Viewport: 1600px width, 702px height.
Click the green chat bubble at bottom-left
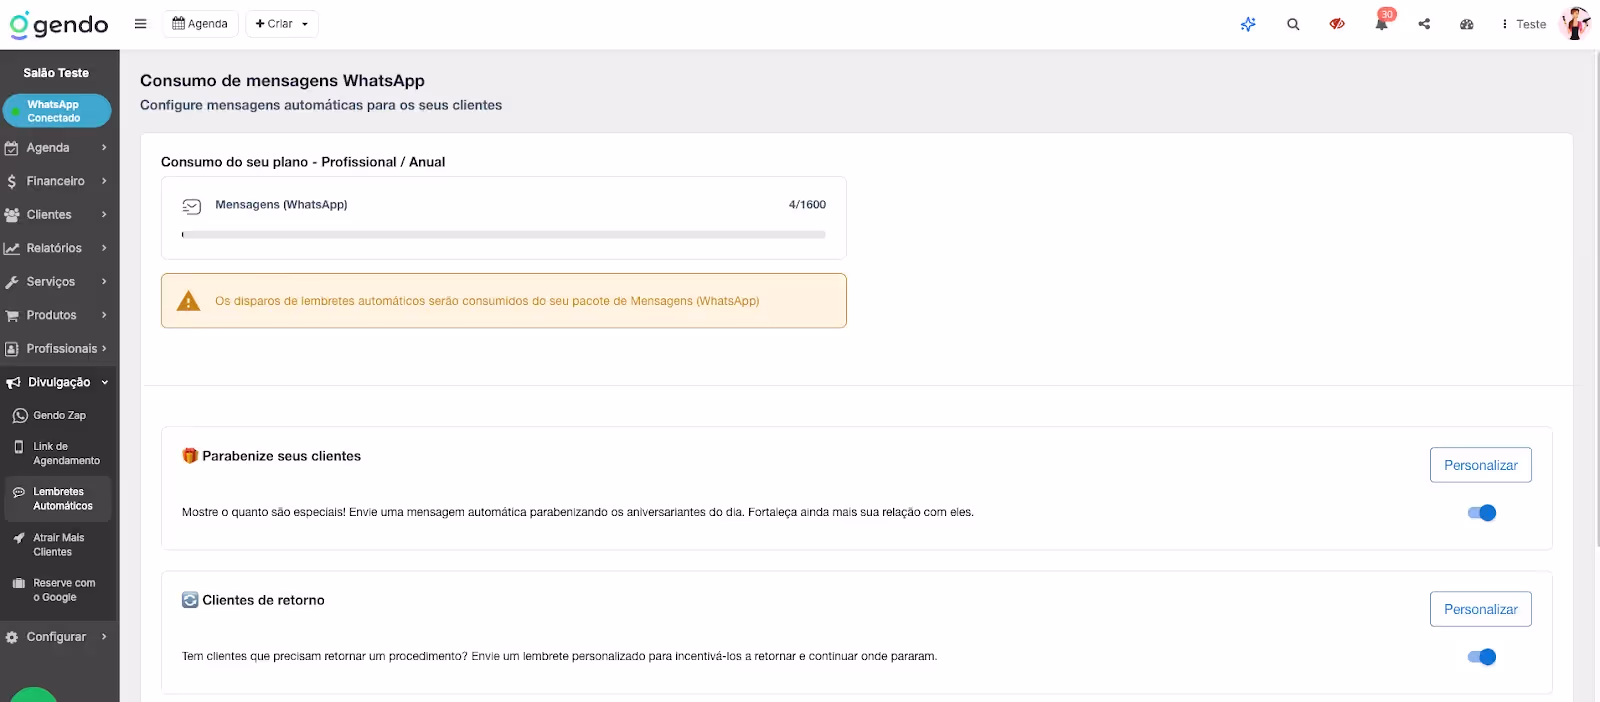[33, 695]
